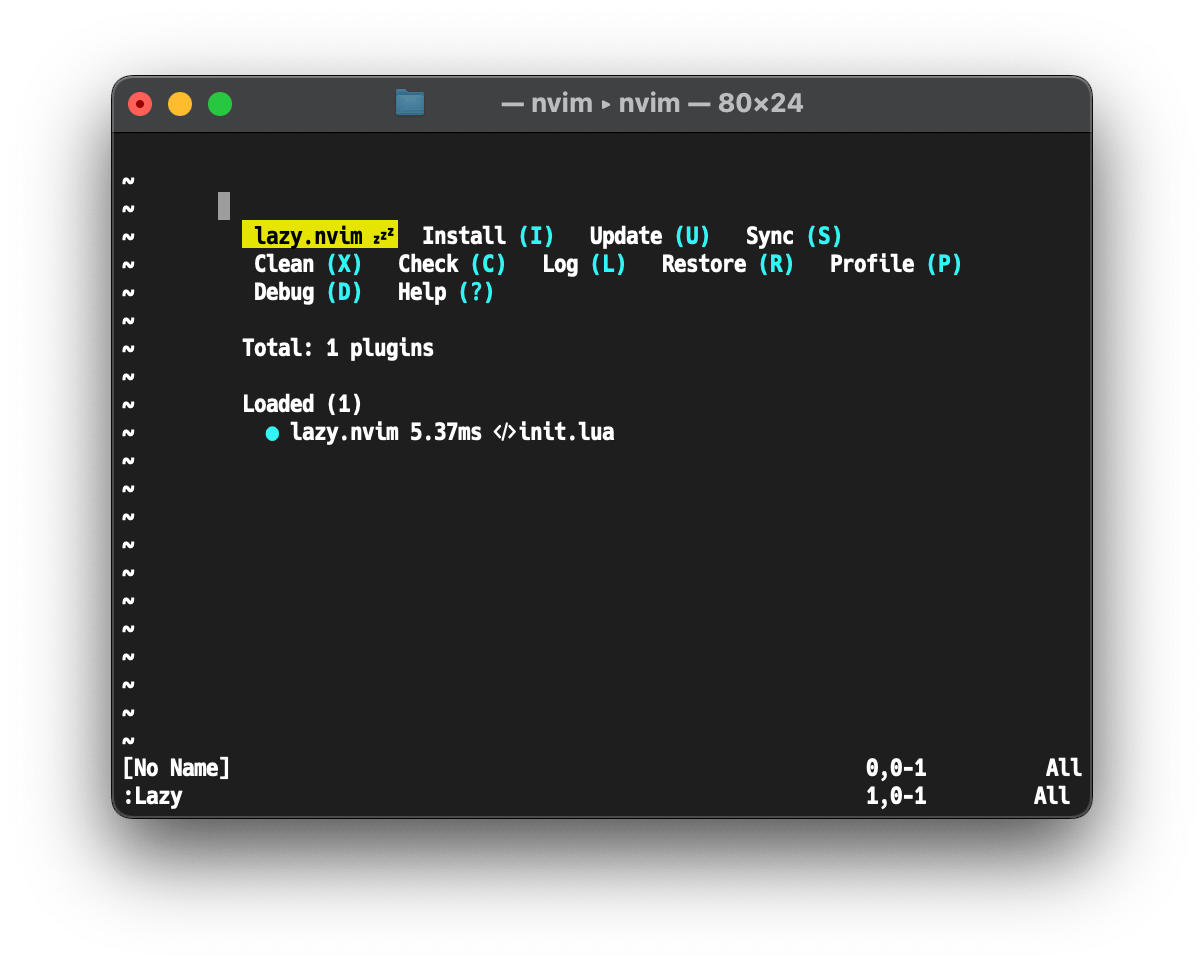
Task: Run Sync (S) from the Lazy menu
Action: [794, 236]
